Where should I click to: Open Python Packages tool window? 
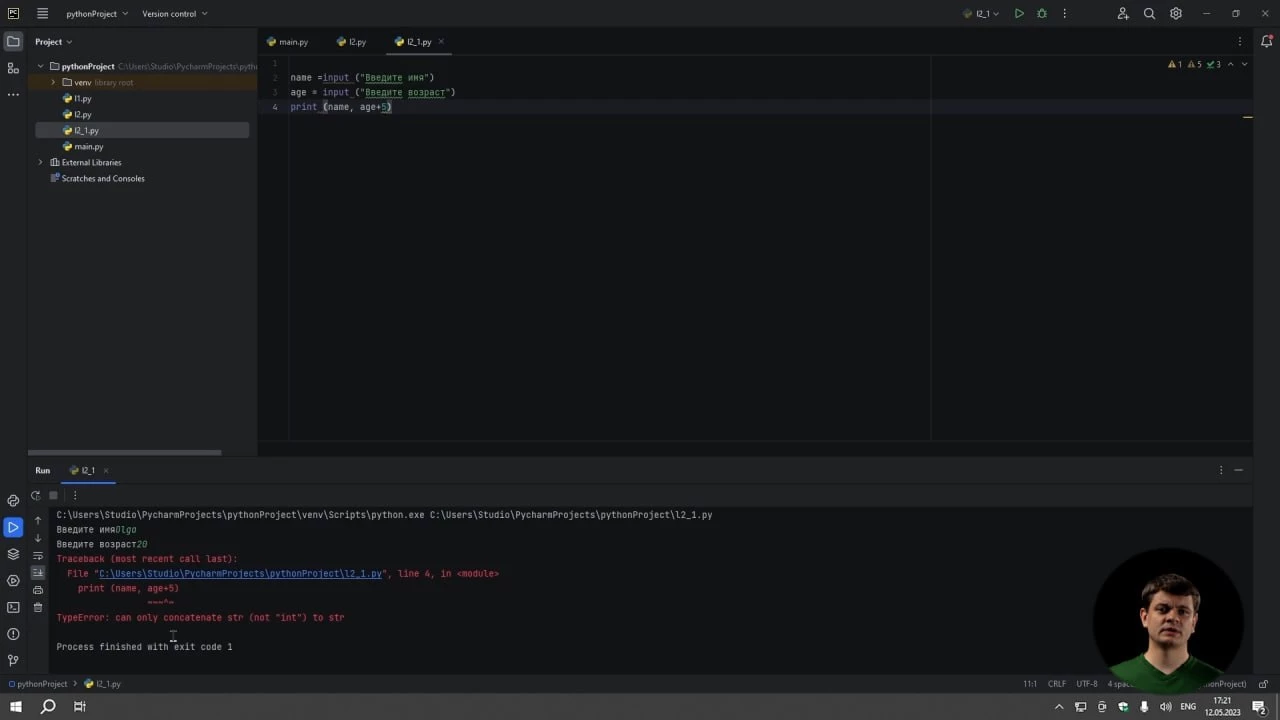point(13,554)
